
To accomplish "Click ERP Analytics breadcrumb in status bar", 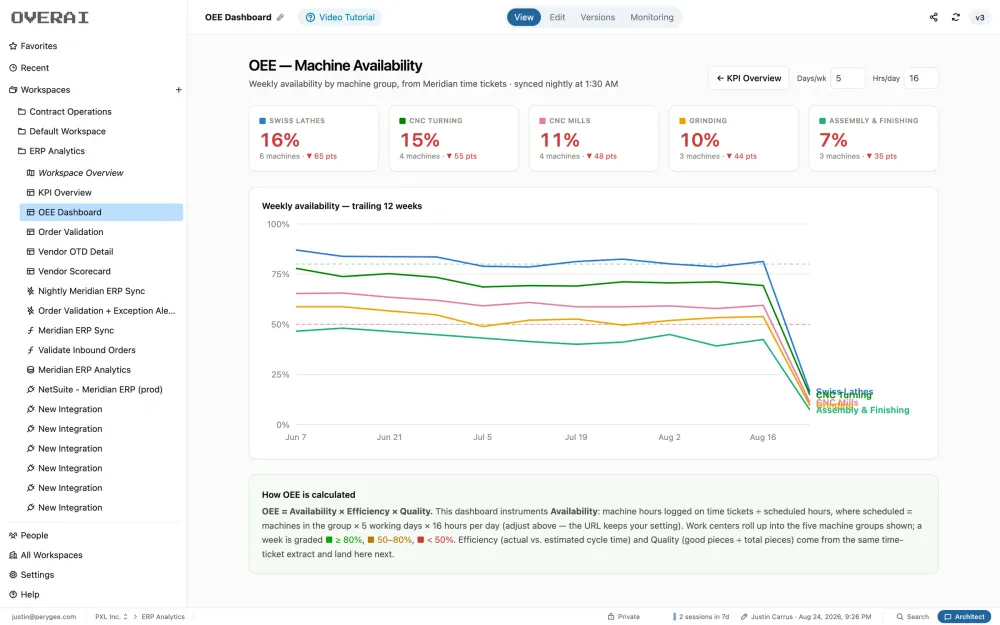I will click(163, 617).
